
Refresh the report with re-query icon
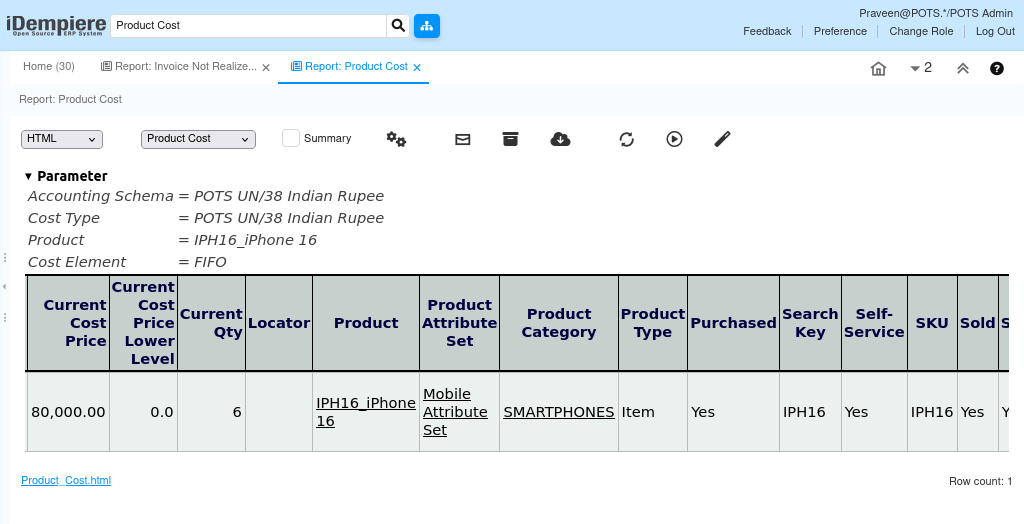pyautogui.click(x=626, y=139)
